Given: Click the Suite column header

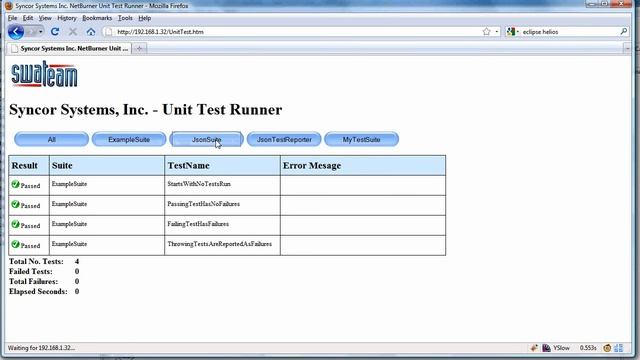Looking at the screenshot, I should point(107,165).
